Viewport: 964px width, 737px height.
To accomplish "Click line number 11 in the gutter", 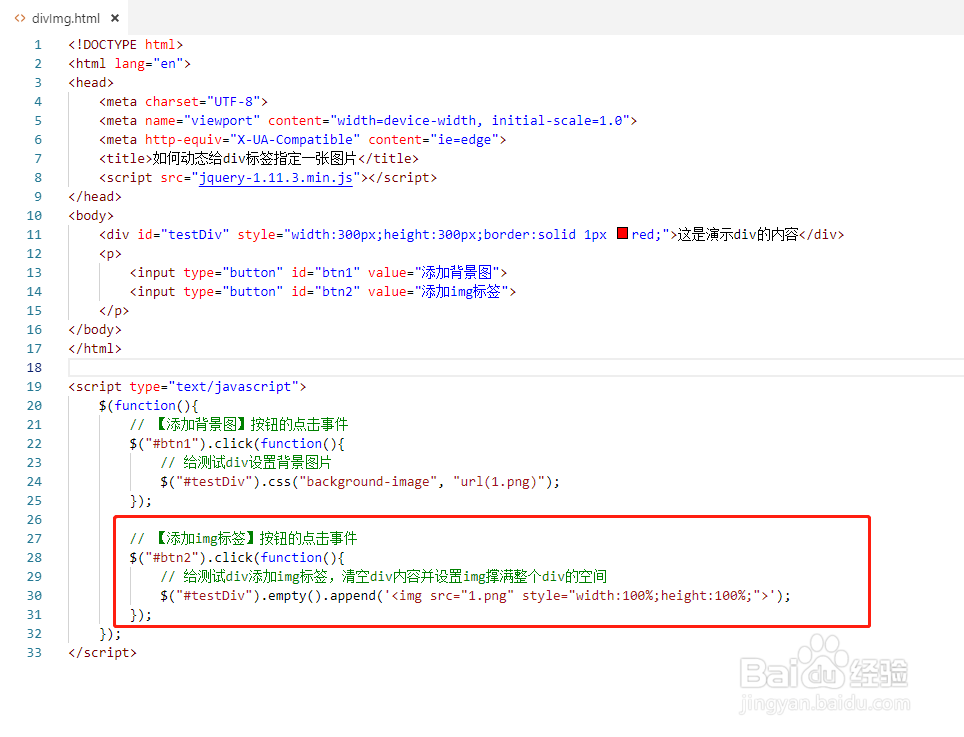I will coord(34,235).
